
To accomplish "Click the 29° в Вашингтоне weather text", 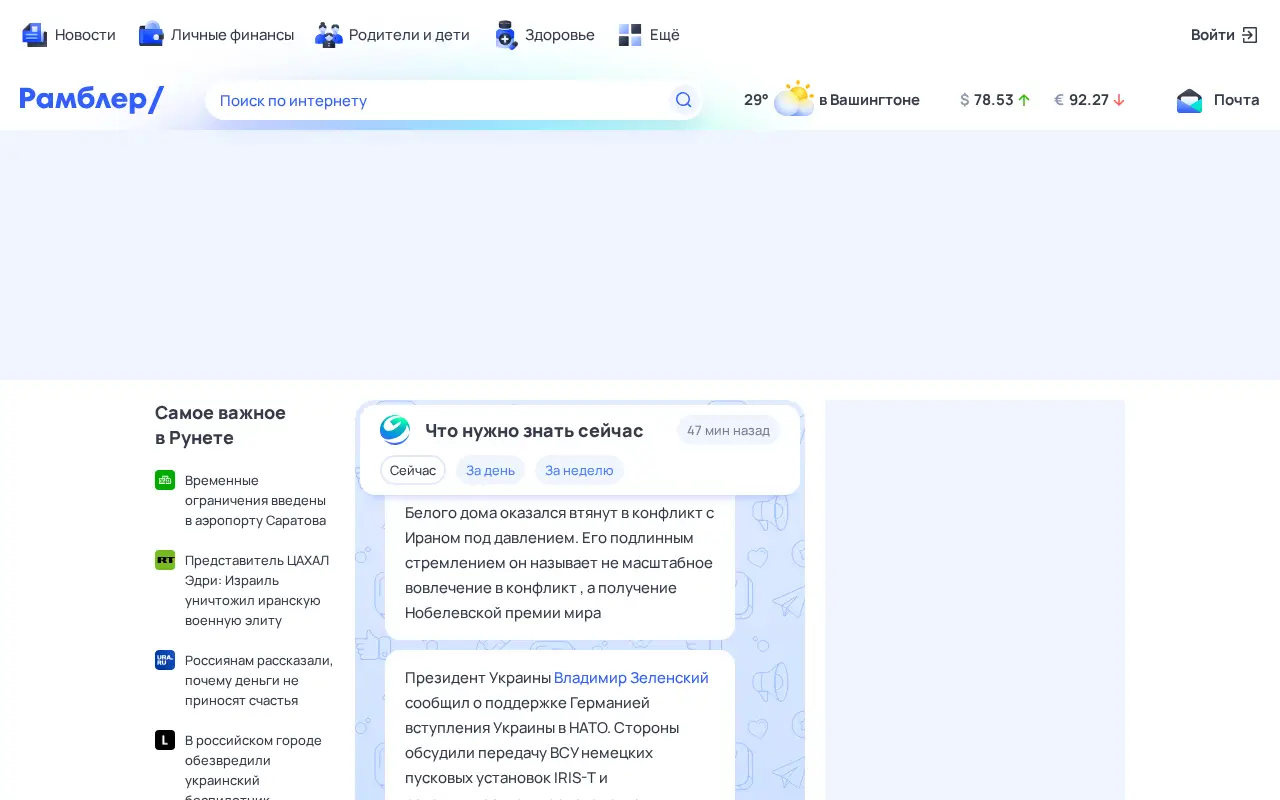I will click(x=832, y=100).
